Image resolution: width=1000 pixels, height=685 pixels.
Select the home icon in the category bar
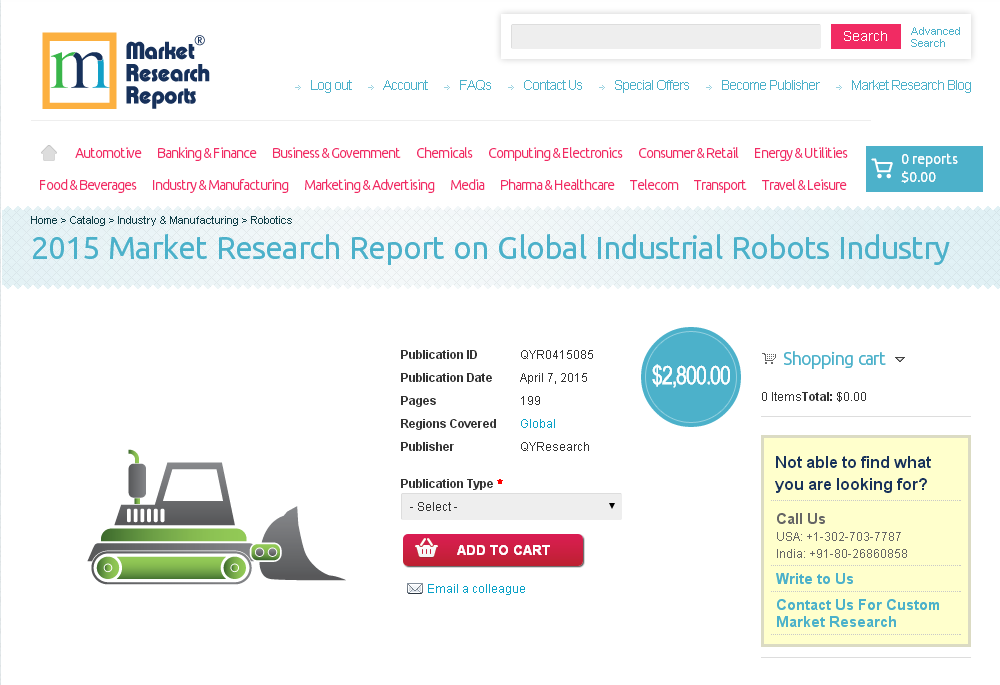pos(48,152)
